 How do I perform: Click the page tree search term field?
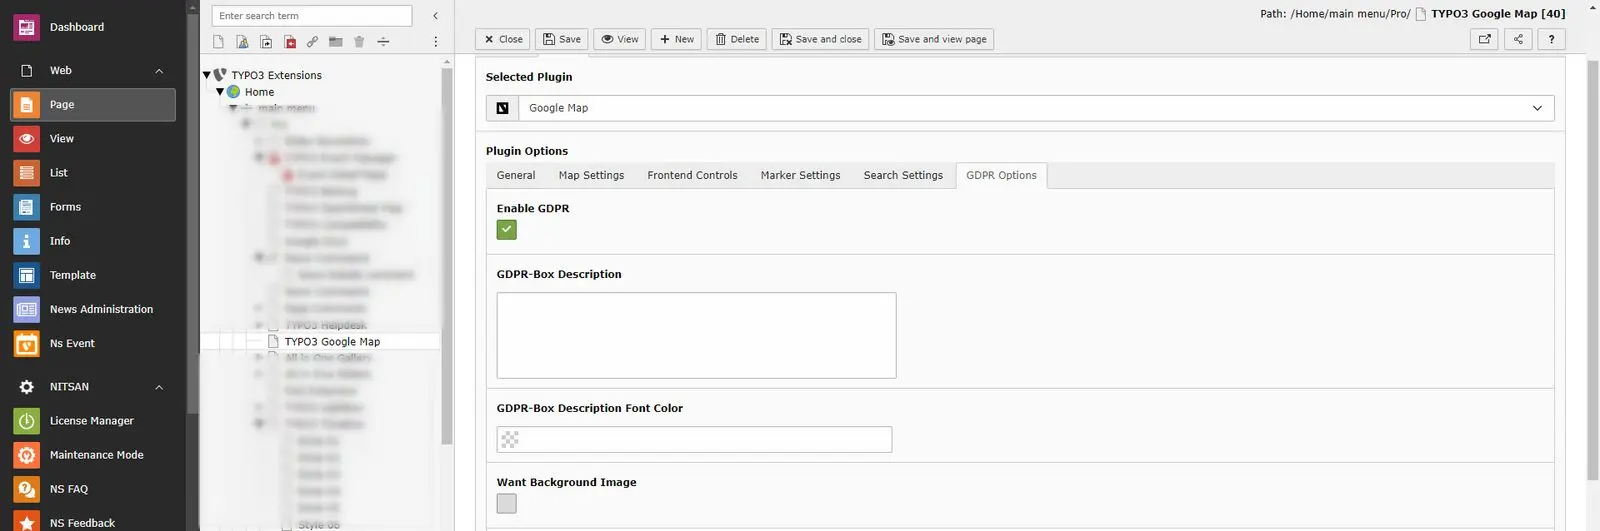pos(312,16)
